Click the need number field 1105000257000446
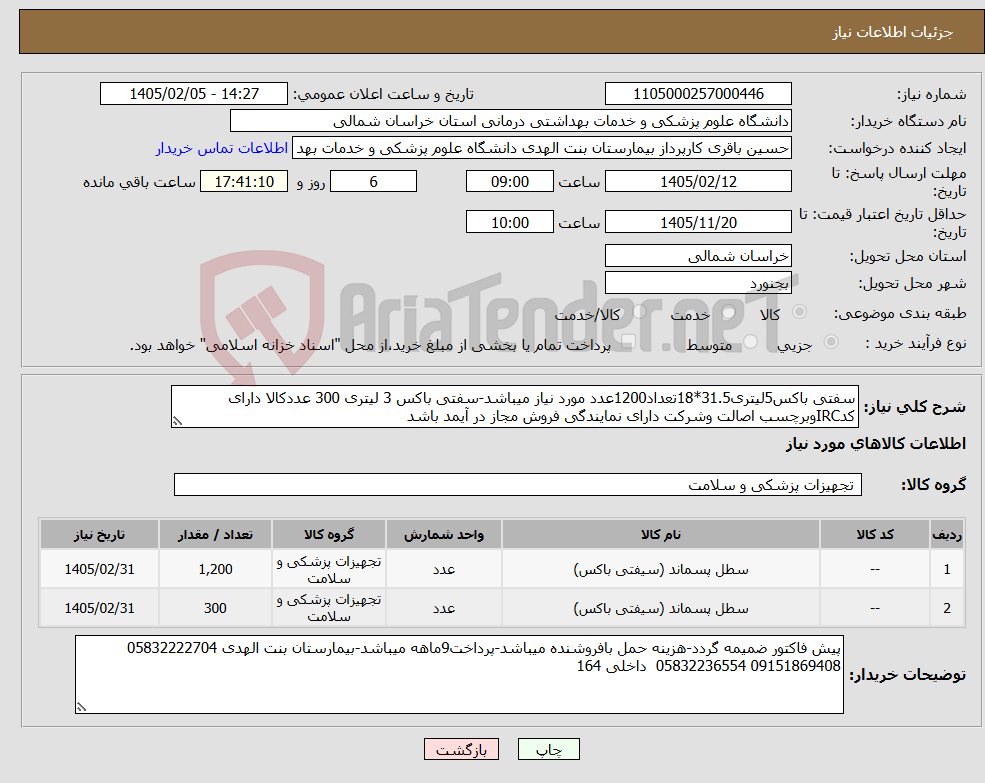The image size is (985, 783). click(x=698, y=94)
